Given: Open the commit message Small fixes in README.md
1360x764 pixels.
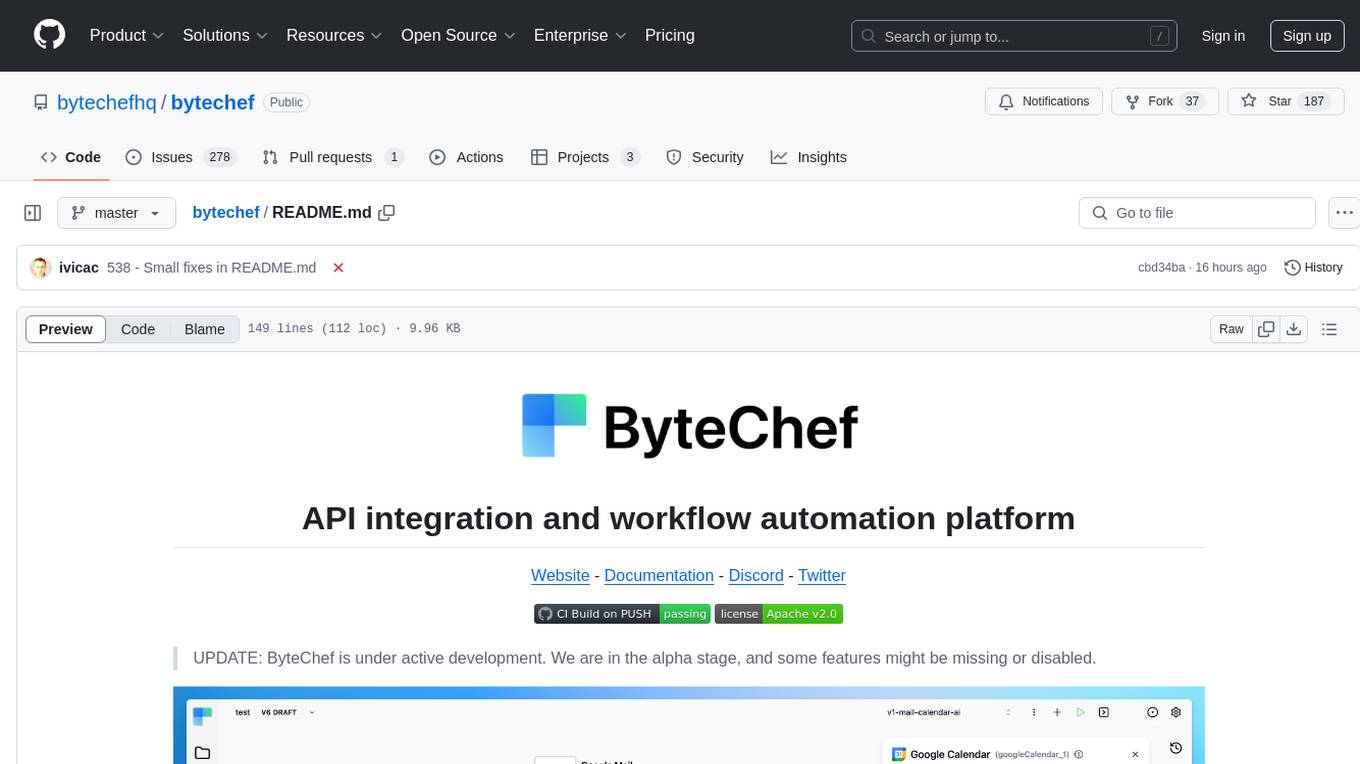Looking at the screenshot, I should point(211,268).
